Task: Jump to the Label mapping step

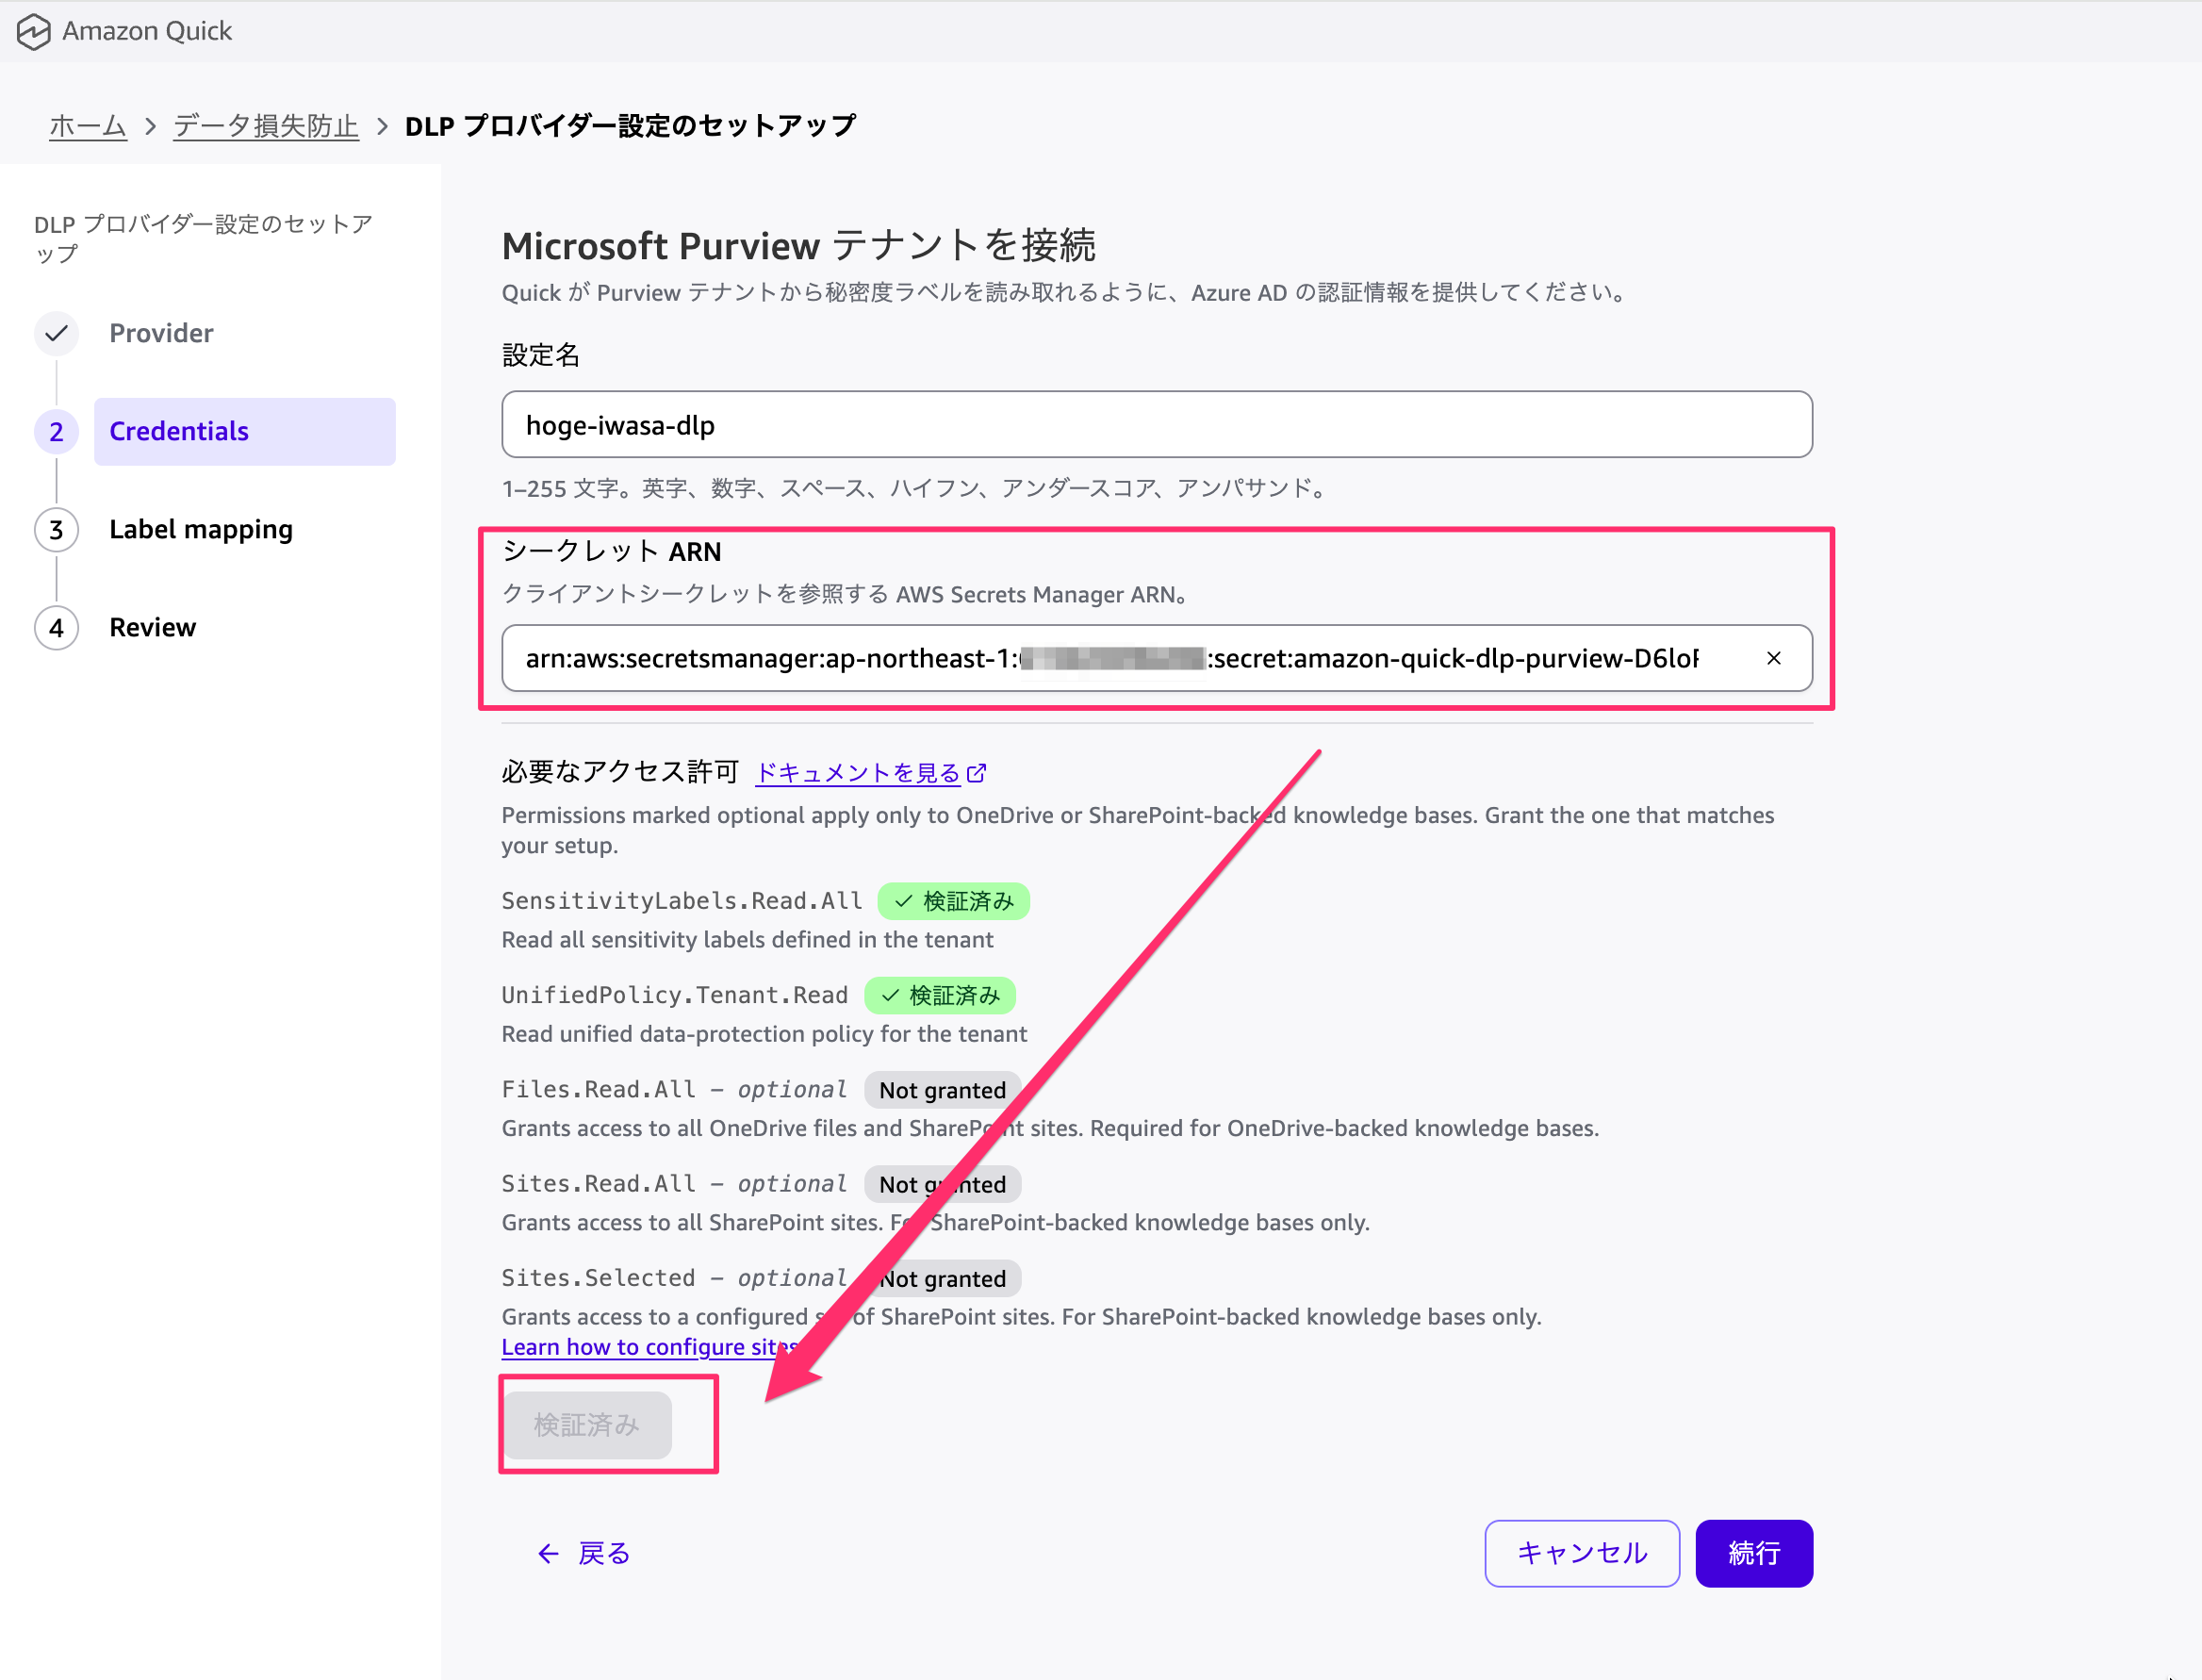Action: coord(201,529)
